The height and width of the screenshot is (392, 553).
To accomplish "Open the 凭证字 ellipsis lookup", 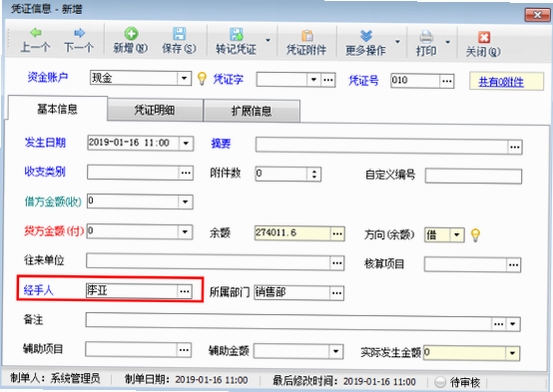I will click(328, 80).
